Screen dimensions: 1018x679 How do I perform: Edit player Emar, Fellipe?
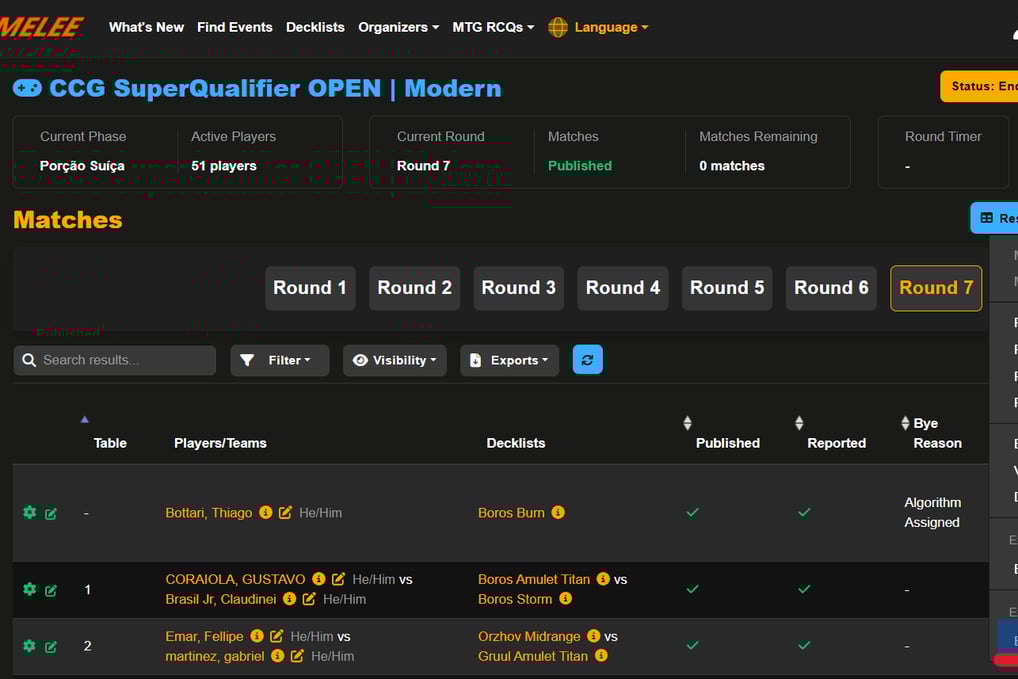277,636
